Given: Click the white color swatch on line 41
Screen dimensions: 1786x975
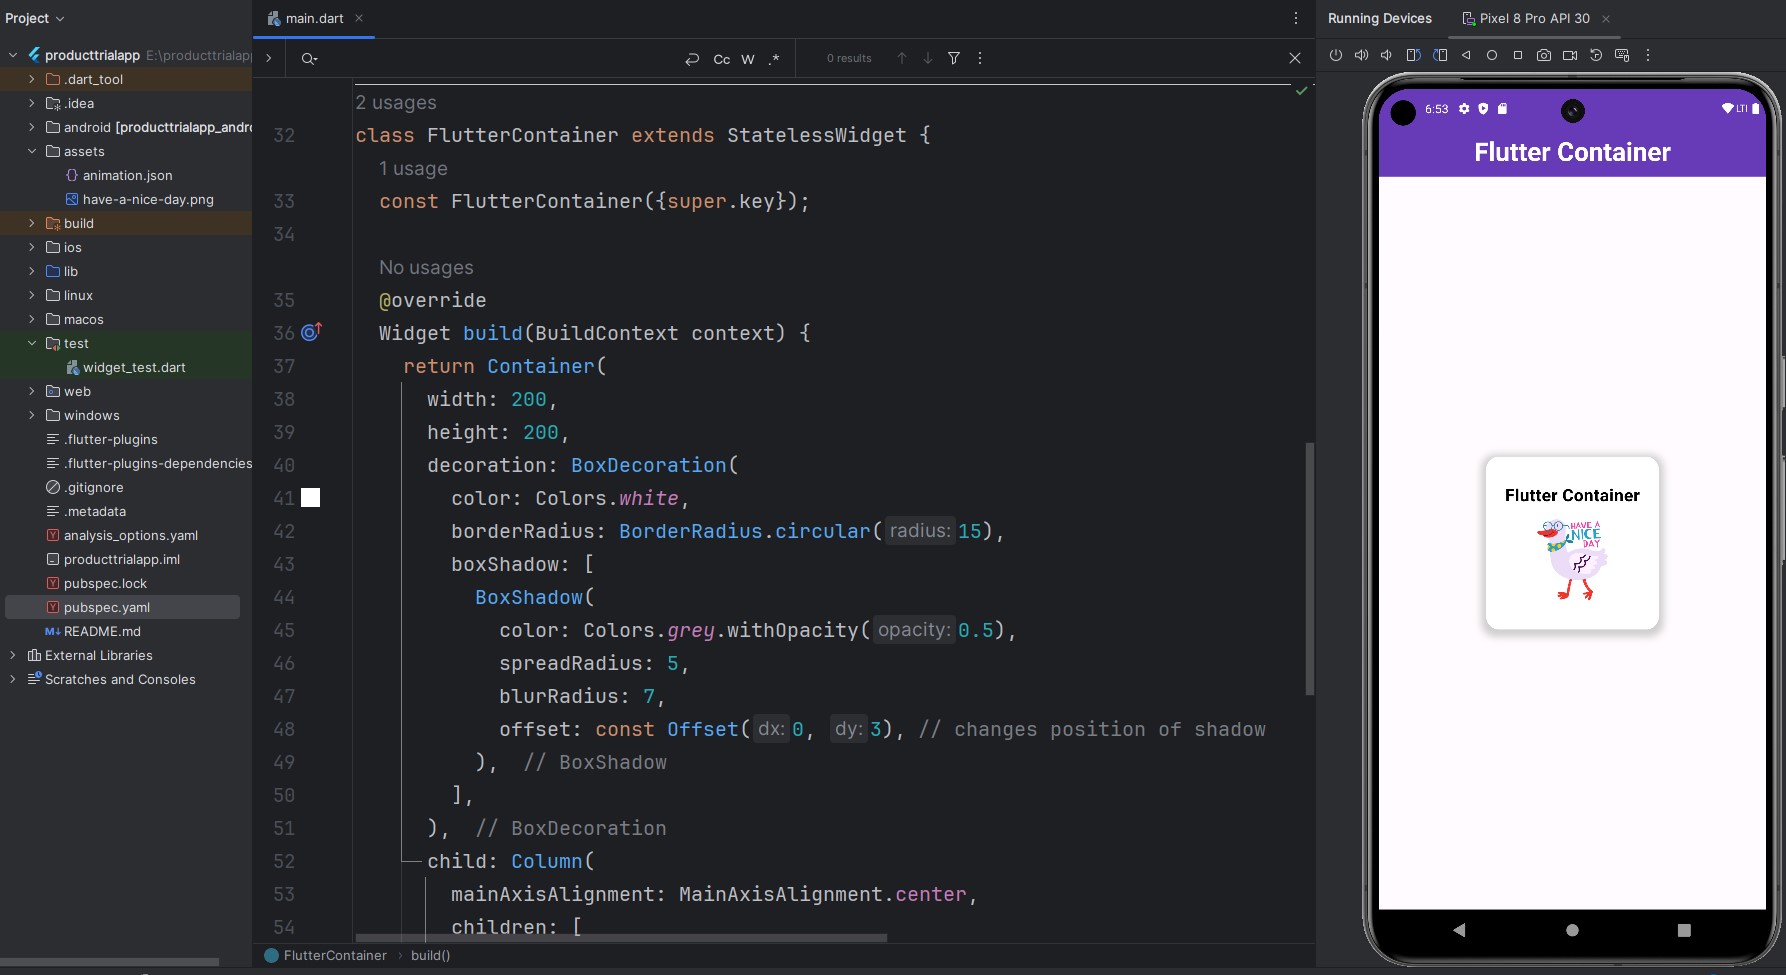Looking at the screenshot, I should 310,498.
